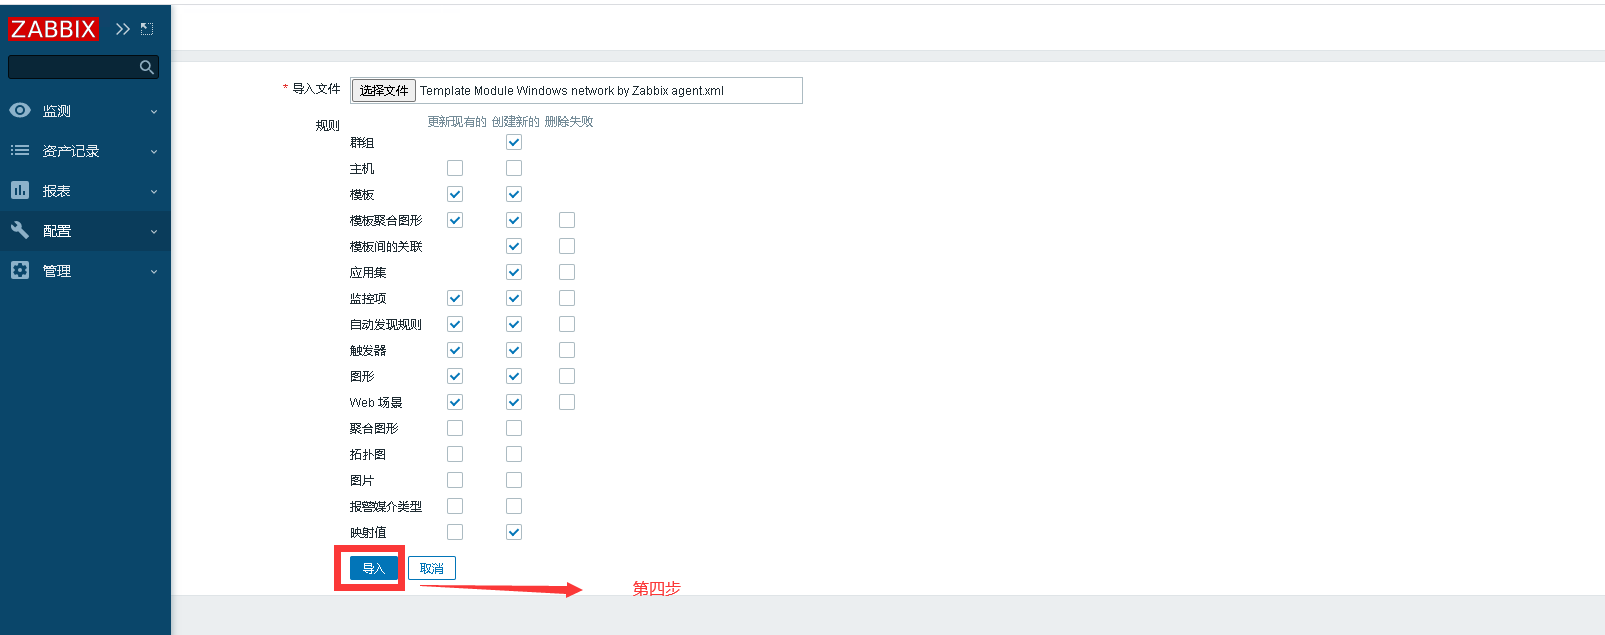The height and width of the screenshot is (635, 1605).
Task: Click the 删除失败 column header
Action: click(x=569, y=122)
